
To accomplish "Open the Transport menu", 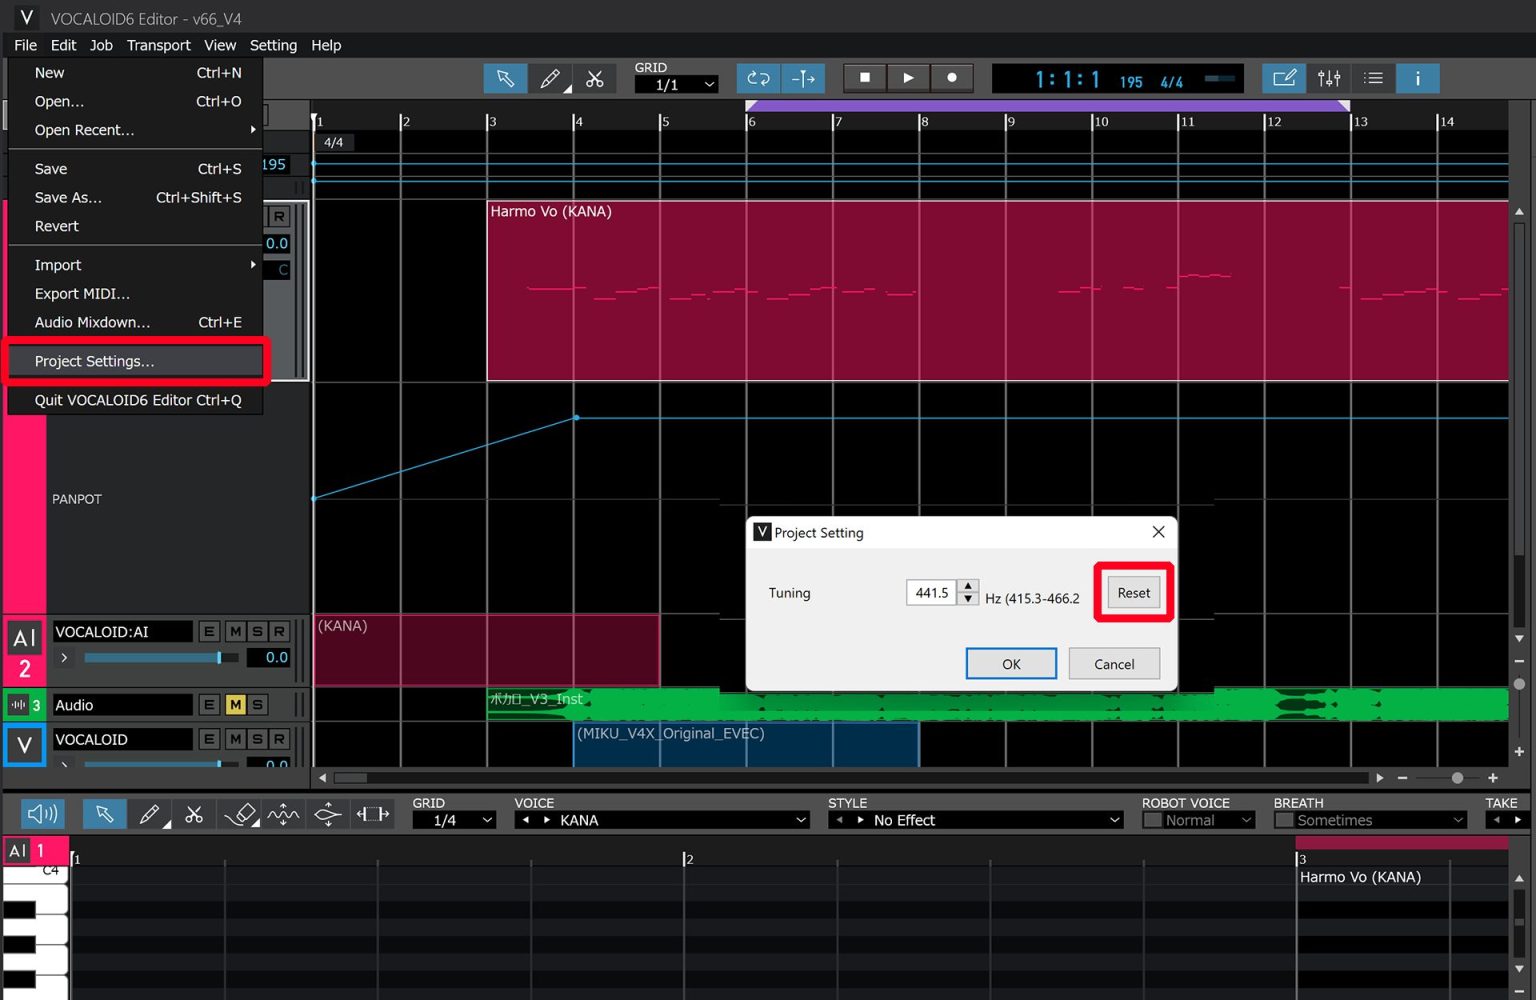I will (x=158, y=45).
